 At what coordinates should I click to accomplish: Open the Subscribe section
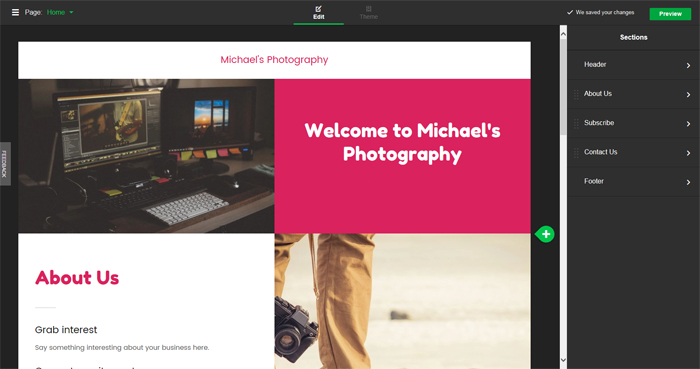(633, 123)
